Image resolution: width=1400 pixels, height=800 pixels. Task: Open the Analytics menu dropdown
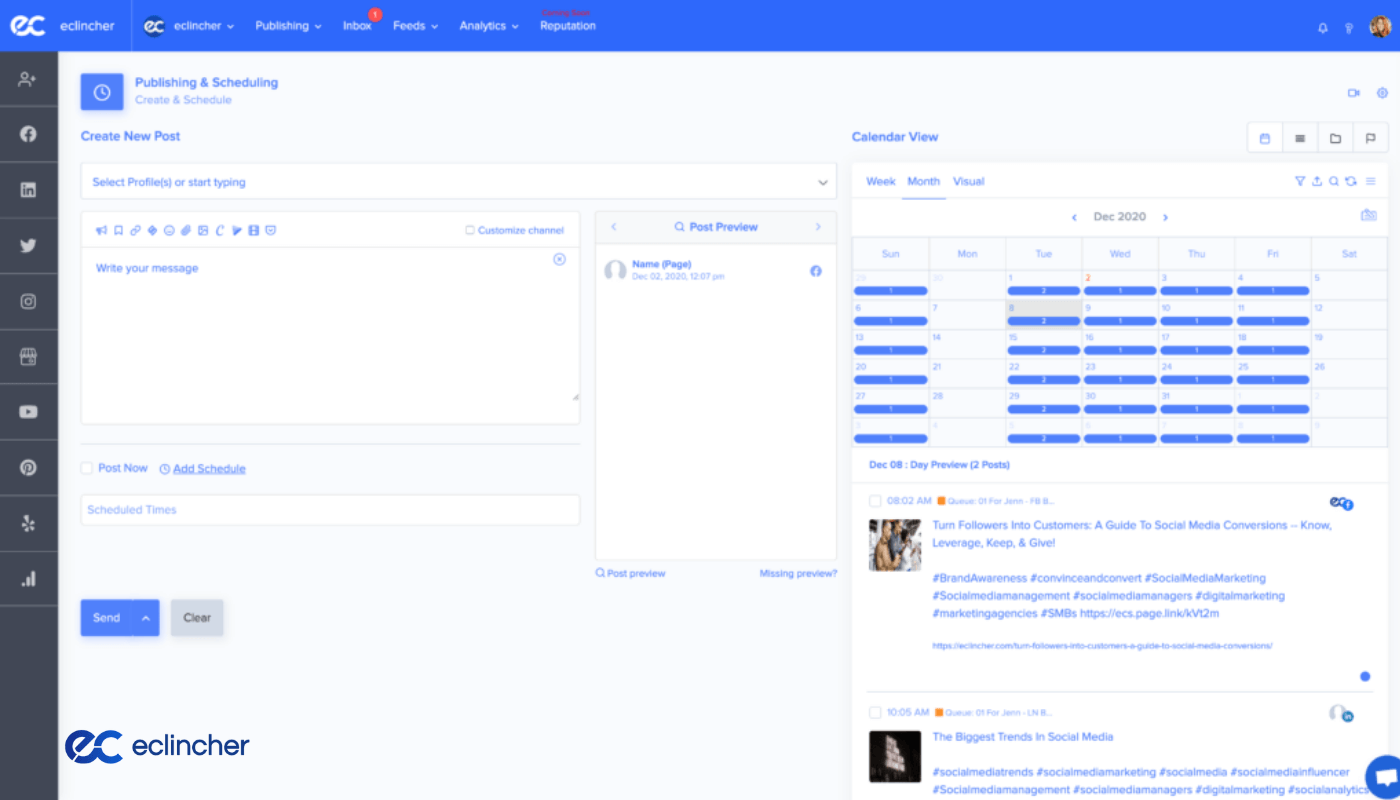point(489,26)
